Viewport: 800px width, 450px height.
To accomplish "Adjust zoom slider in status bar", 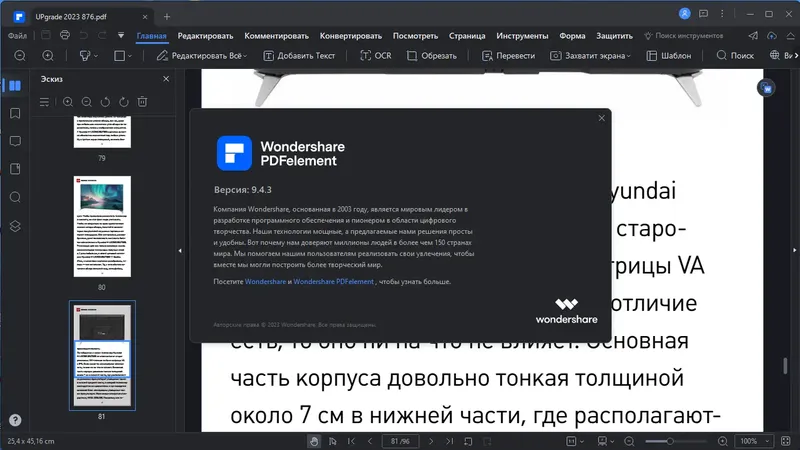I will 670,441.
